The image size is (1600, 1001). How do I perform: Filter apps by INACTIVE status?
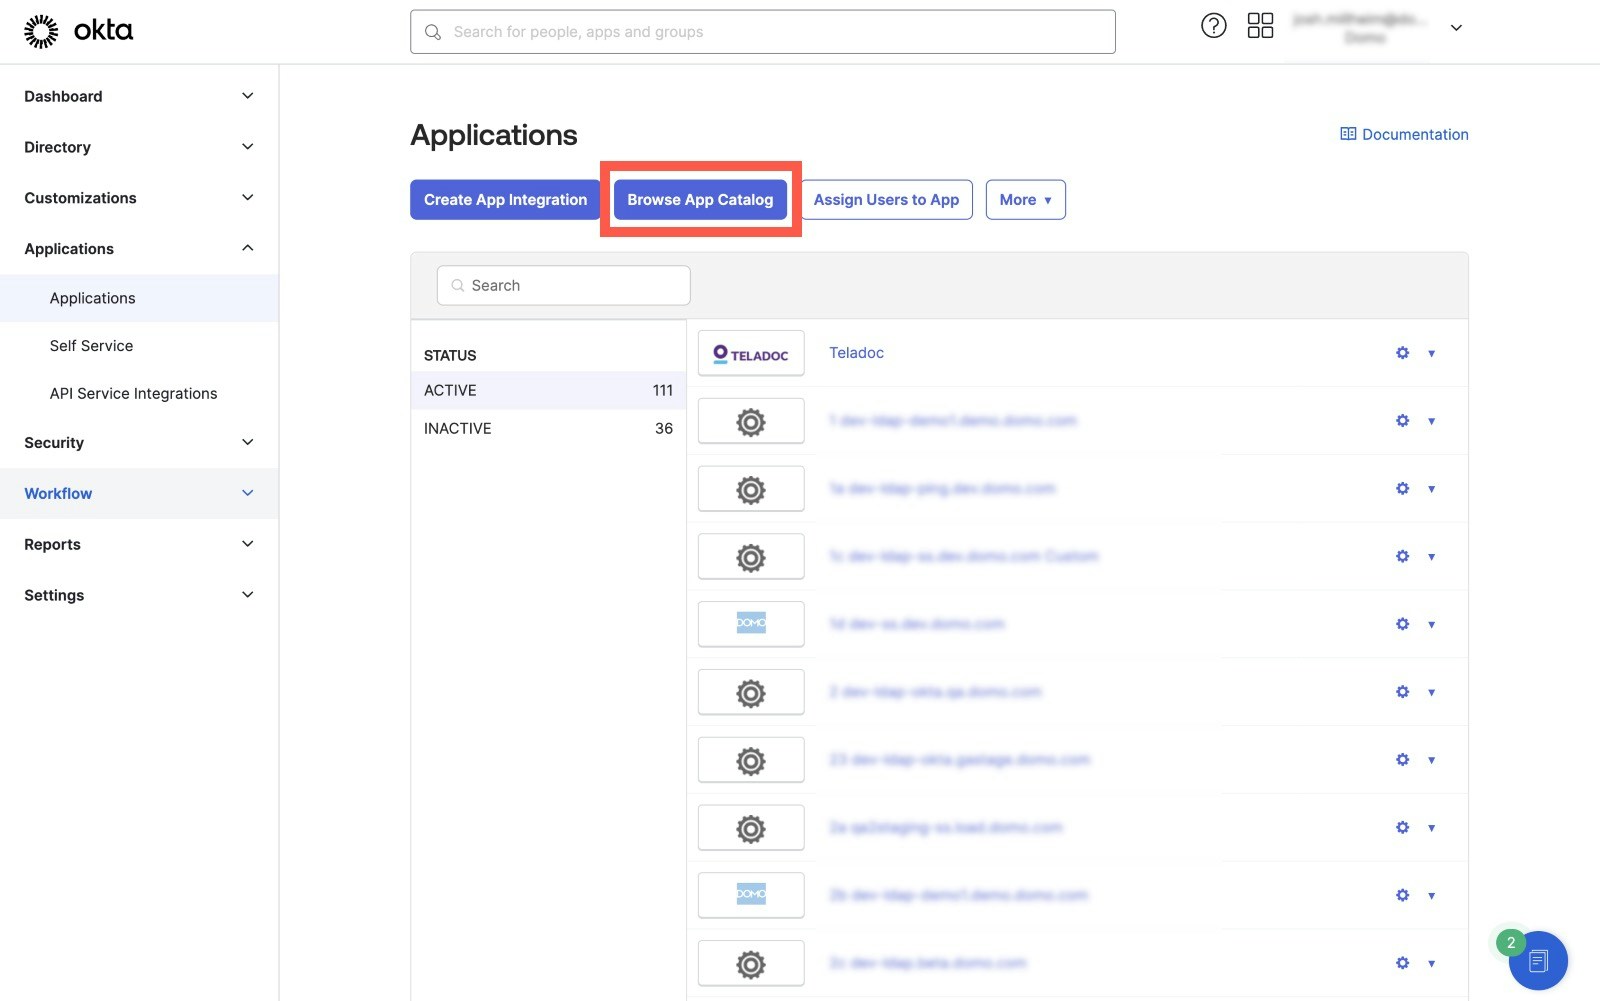coord(457,428)
